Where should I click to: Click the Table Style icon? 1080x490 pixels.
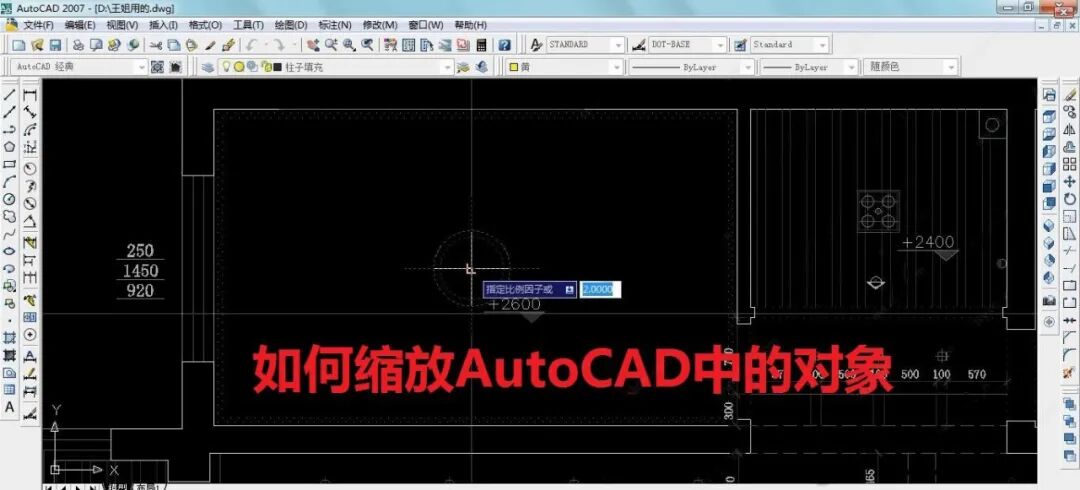pos(740,45)
